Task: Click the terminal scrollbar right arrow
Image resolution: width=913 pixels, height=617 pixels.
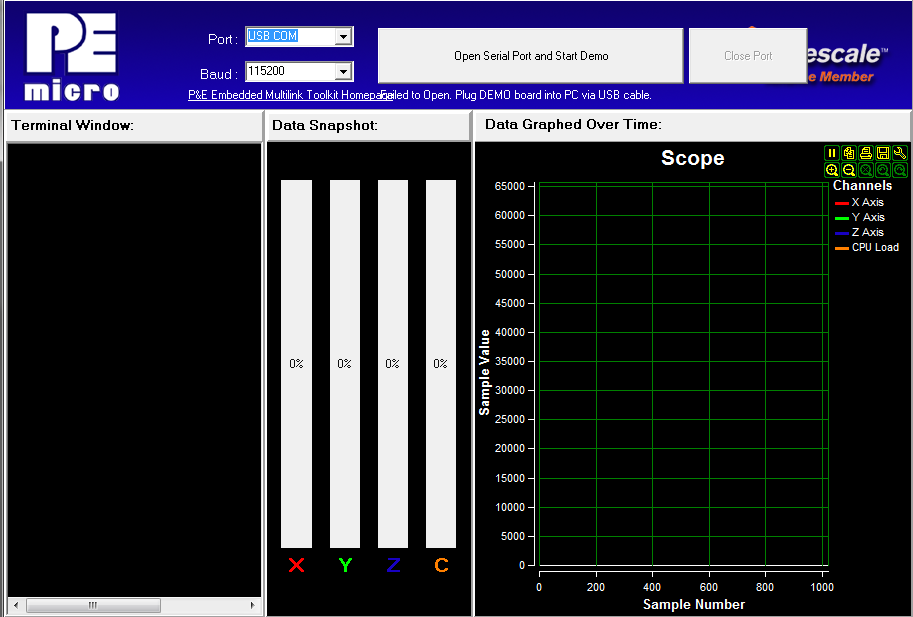Action: [253, 606]
